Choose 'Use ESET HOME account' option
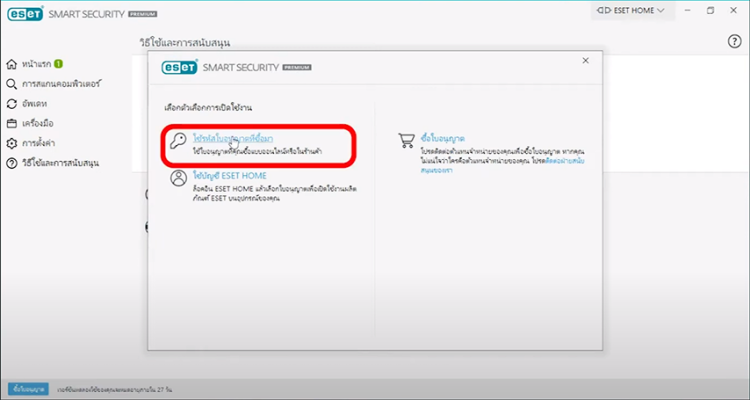 [x=230, y=176]
